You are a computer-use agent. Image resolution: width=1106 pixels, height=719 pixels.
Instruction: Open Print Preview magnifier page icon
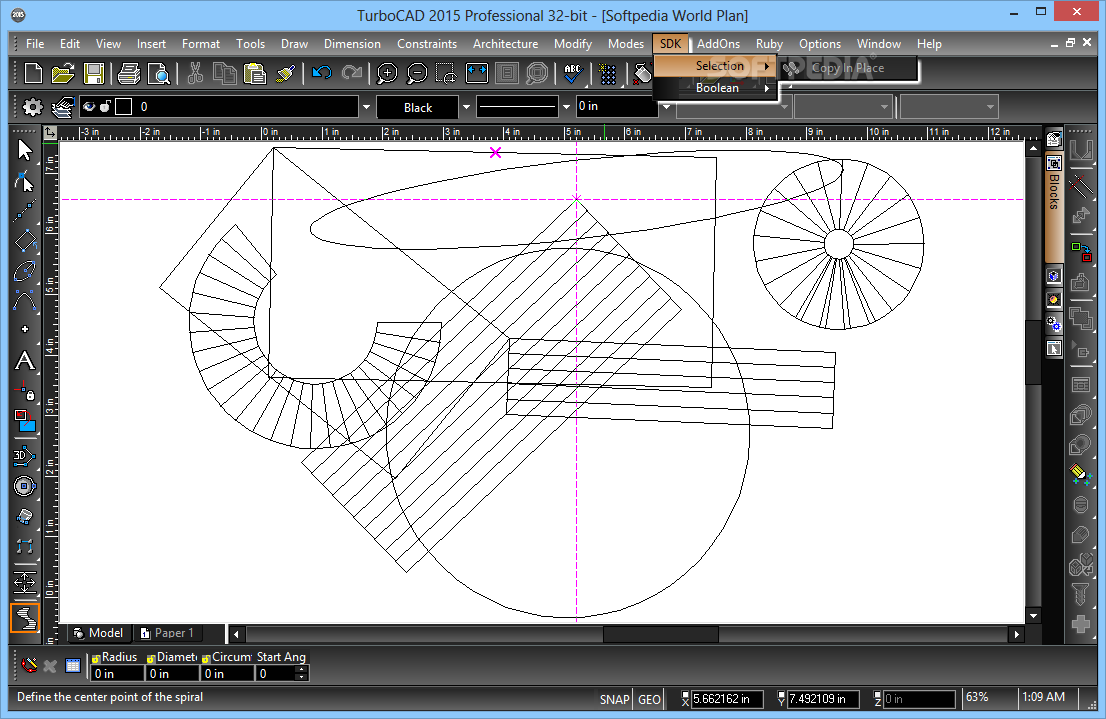point(159,73)
